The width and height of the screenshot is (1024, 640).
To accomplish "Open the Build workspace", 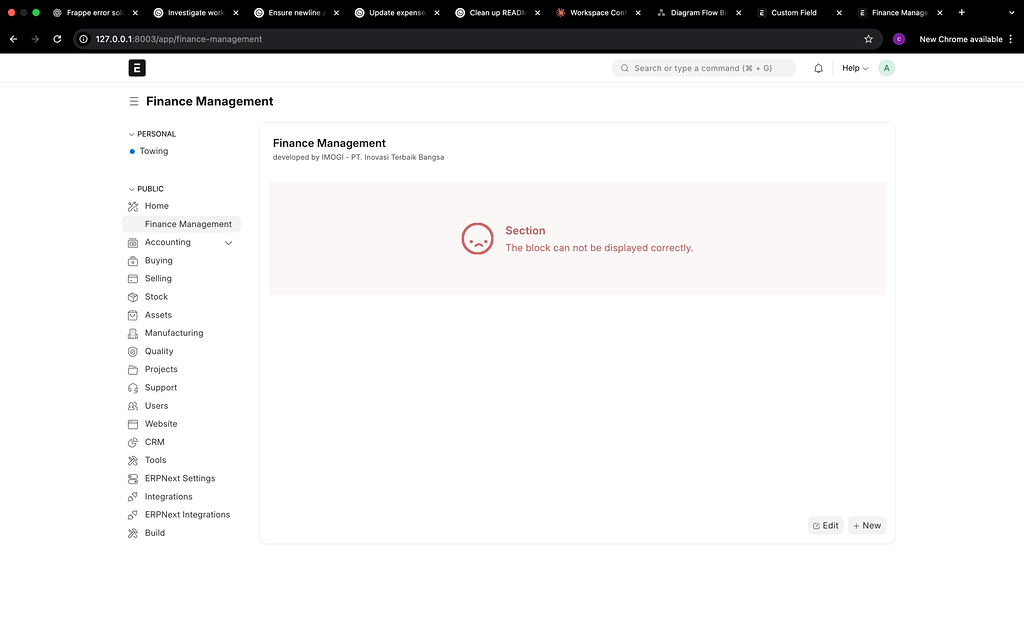I will (x=155, y=532).
